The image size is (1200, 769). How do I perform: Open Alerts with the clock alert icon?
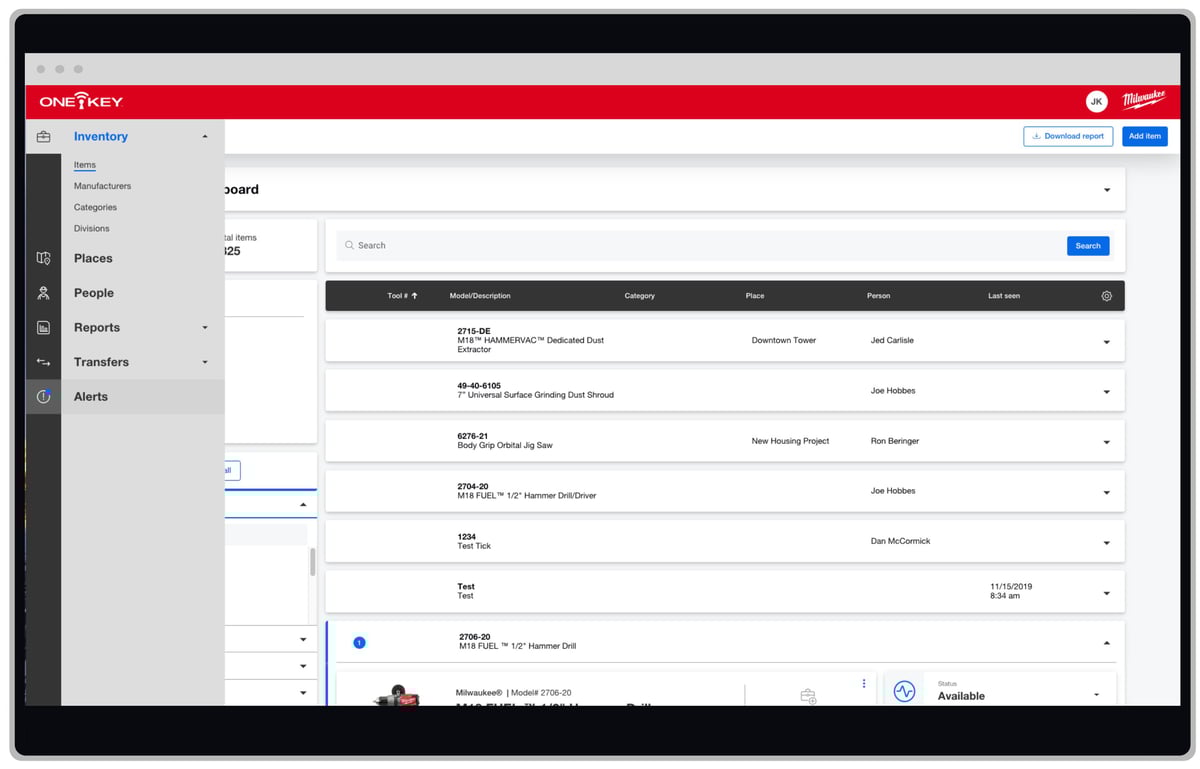click(43, 396)
